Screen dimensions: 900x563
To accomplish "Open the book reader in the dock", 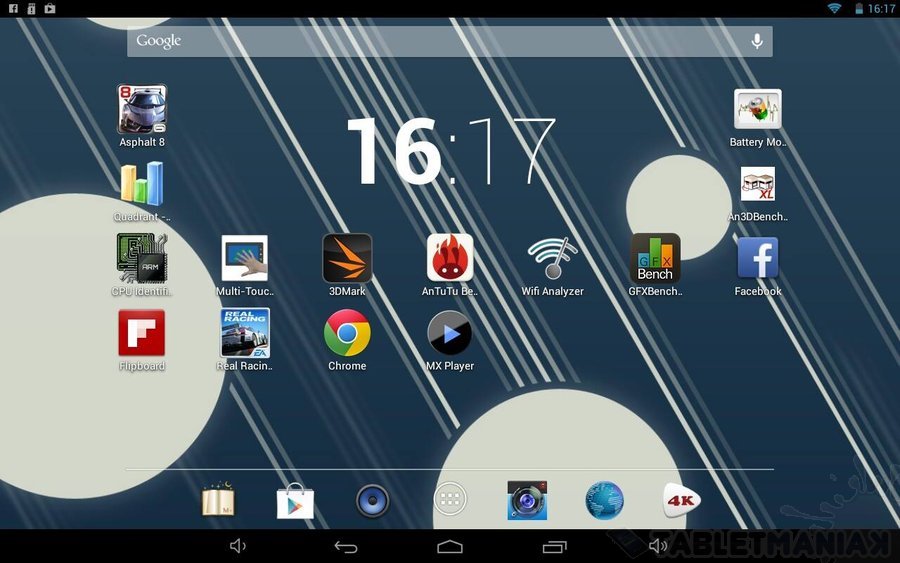I will (x=218, y=500).
